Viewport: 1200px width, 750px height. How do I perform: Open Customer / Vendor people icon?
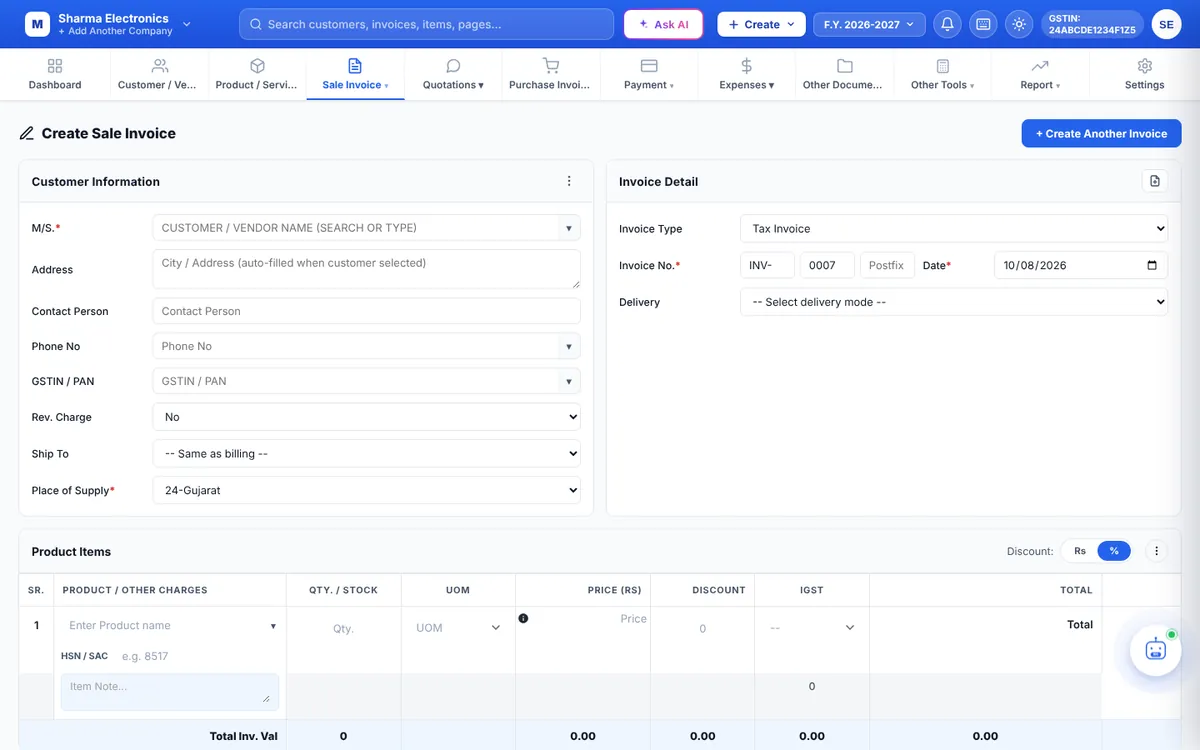(160, 66)
